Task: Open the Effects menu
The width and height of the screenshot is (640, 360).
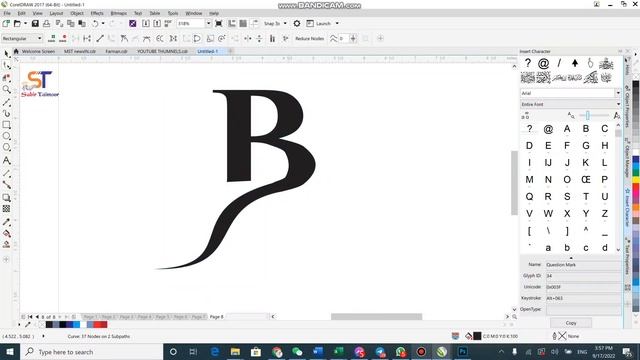Action: click(97, 13)
